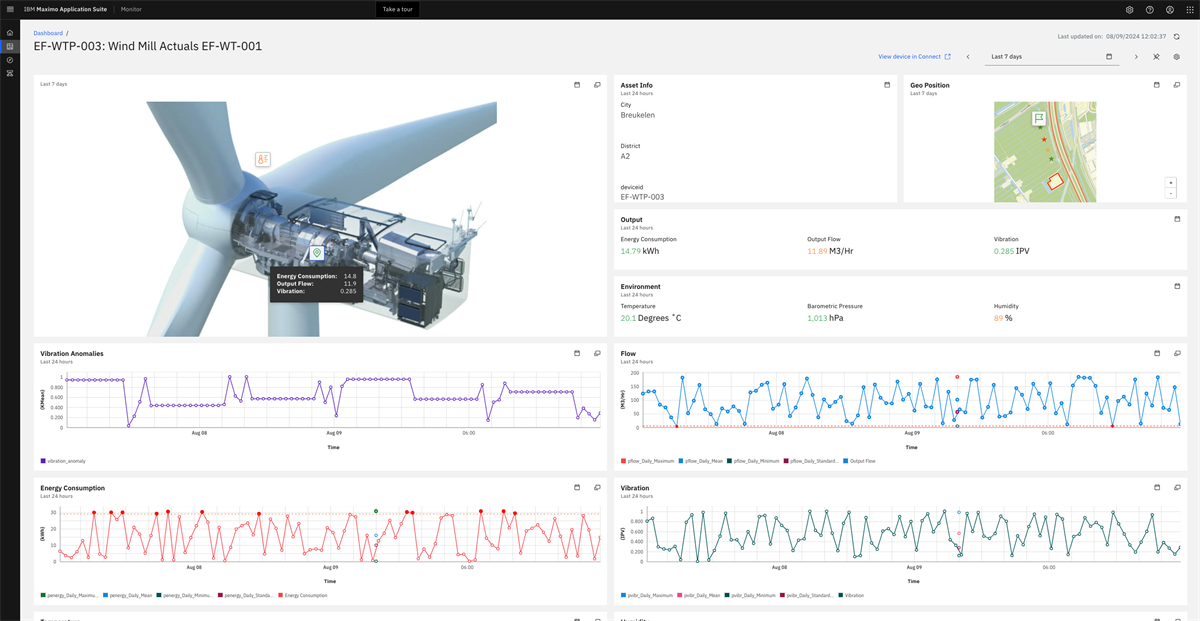
Task: Open View device in Connect link
Action: pyautogui.click(x=914, y=57)
